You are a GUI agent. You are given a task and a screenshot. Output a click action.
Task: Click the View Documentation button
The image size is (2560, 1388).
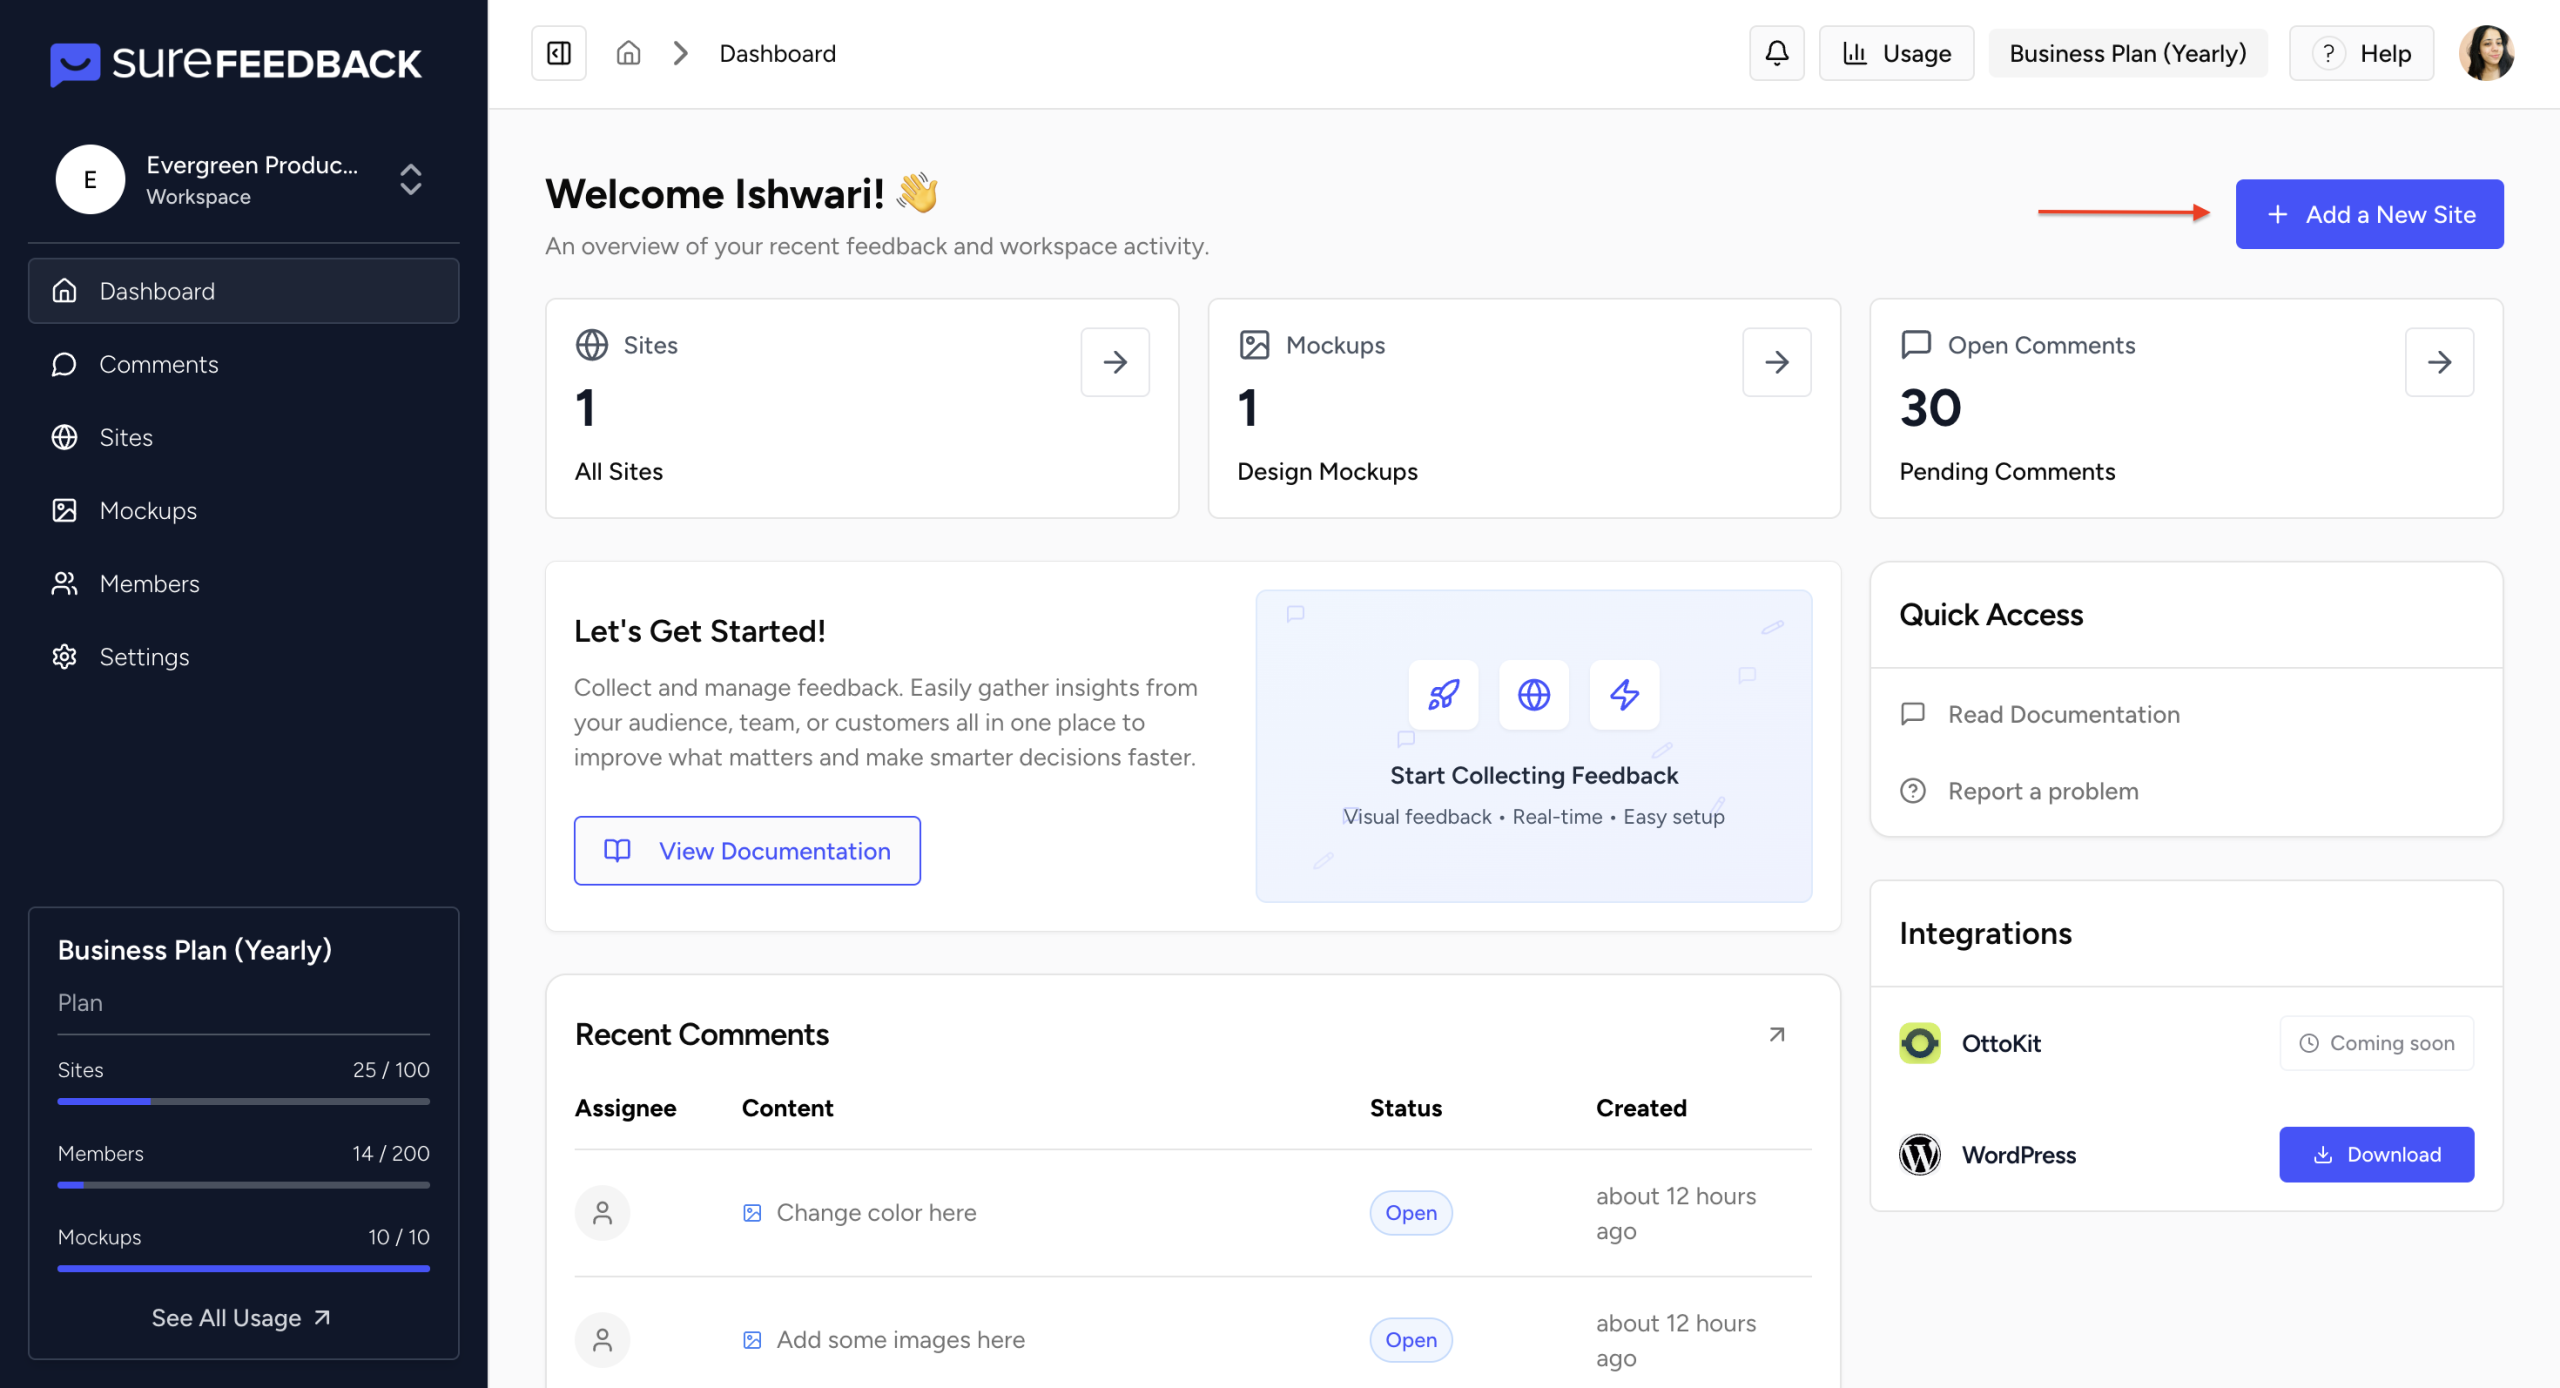(x=747, y=850)
